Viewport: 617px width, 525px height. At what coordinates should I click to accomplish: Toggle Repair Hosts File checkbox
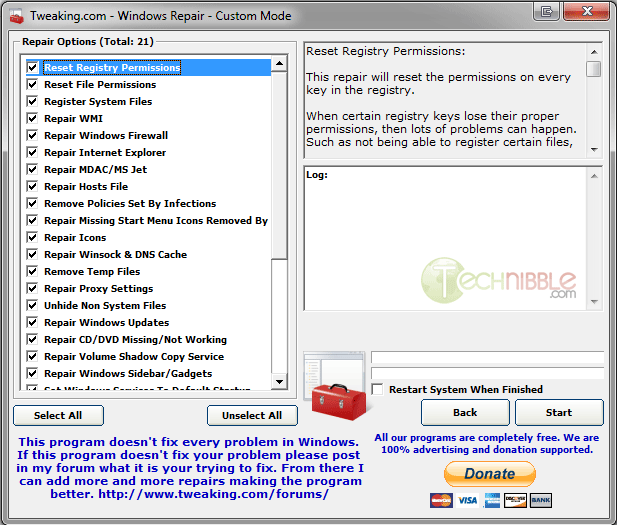(32, 186)
